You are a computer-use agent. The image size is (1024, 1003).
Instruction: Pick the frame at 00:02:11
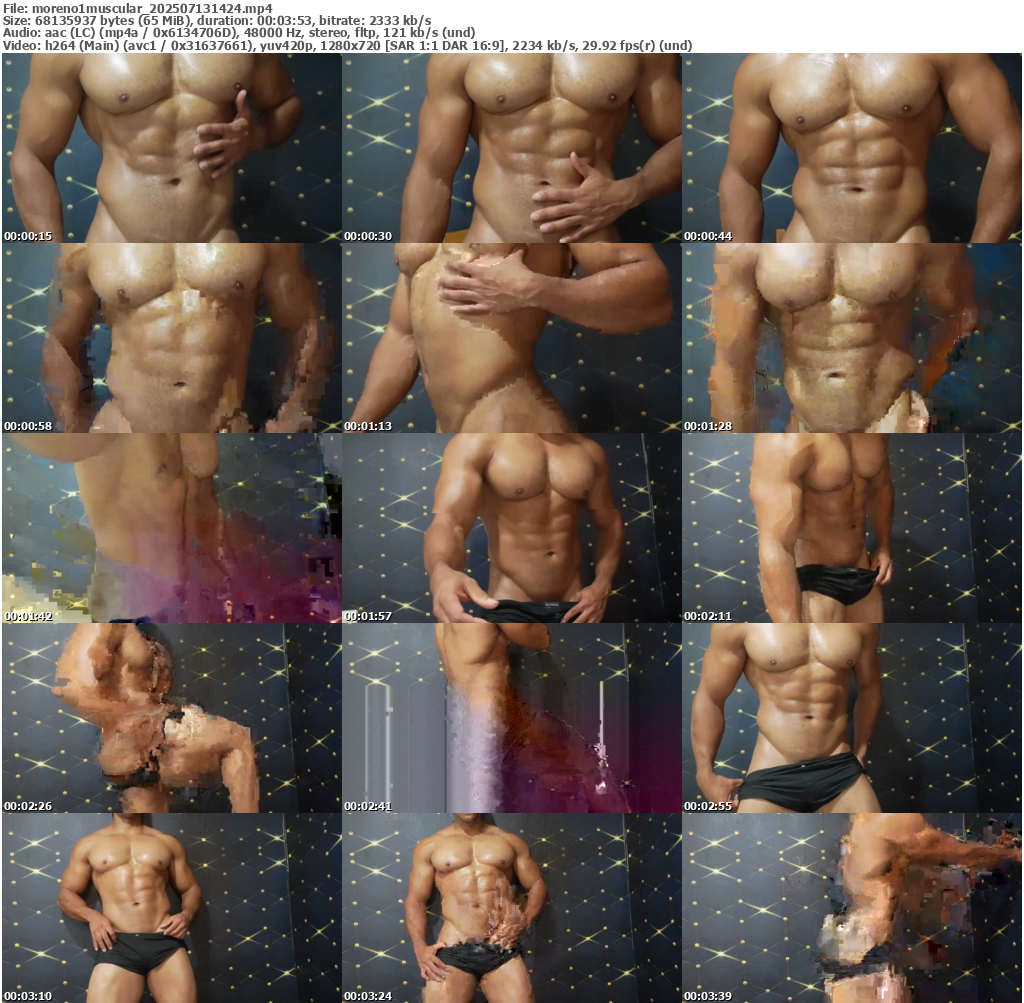[x=852, y=528]
